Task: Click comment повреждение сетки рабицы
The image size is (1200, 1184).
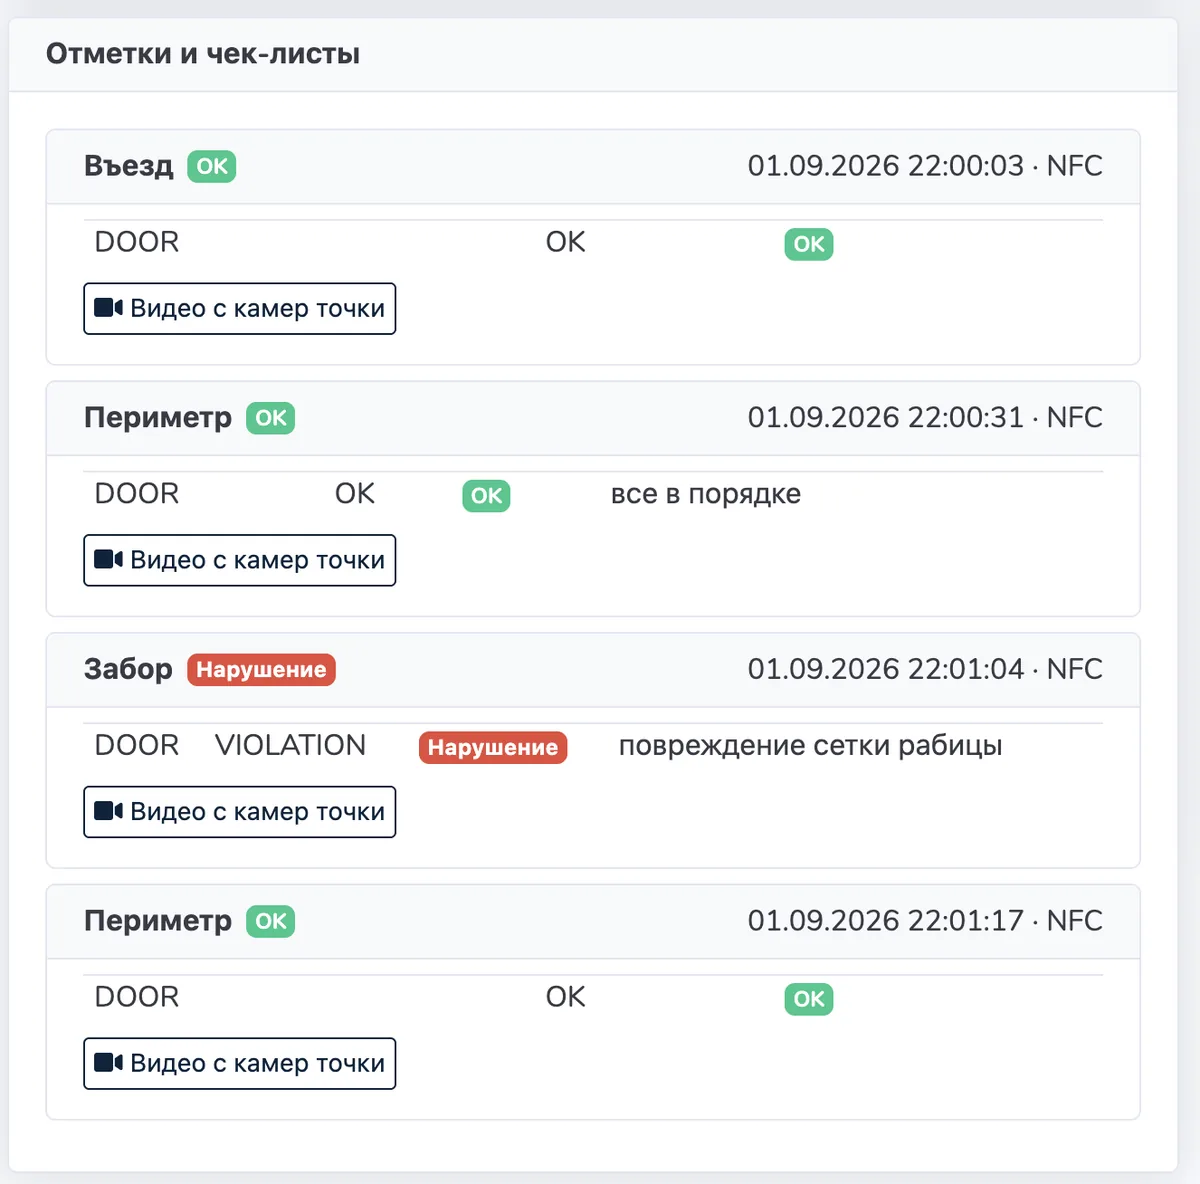Action: tap(811, 746)
